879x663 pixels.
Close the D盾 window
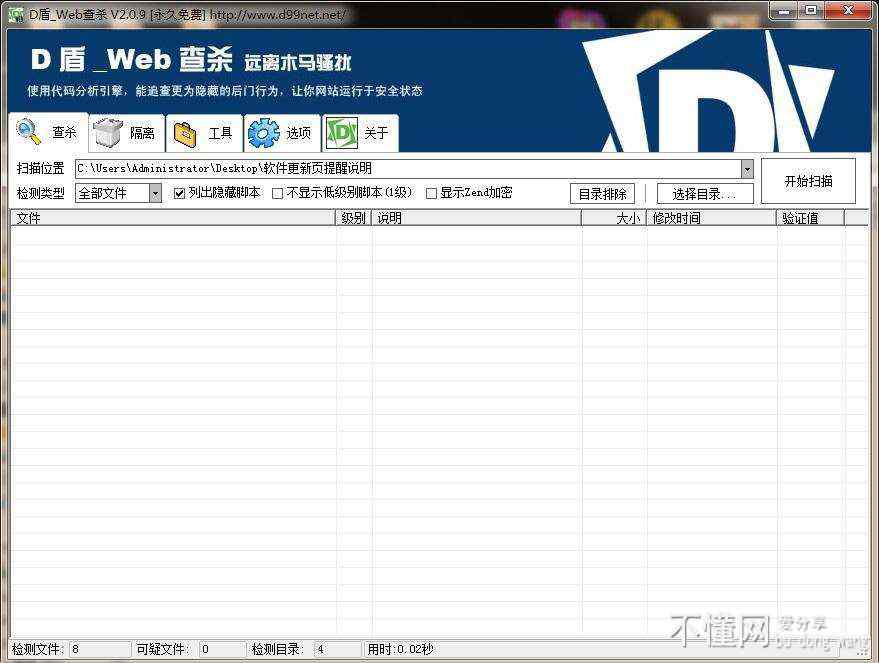(848, 11)
